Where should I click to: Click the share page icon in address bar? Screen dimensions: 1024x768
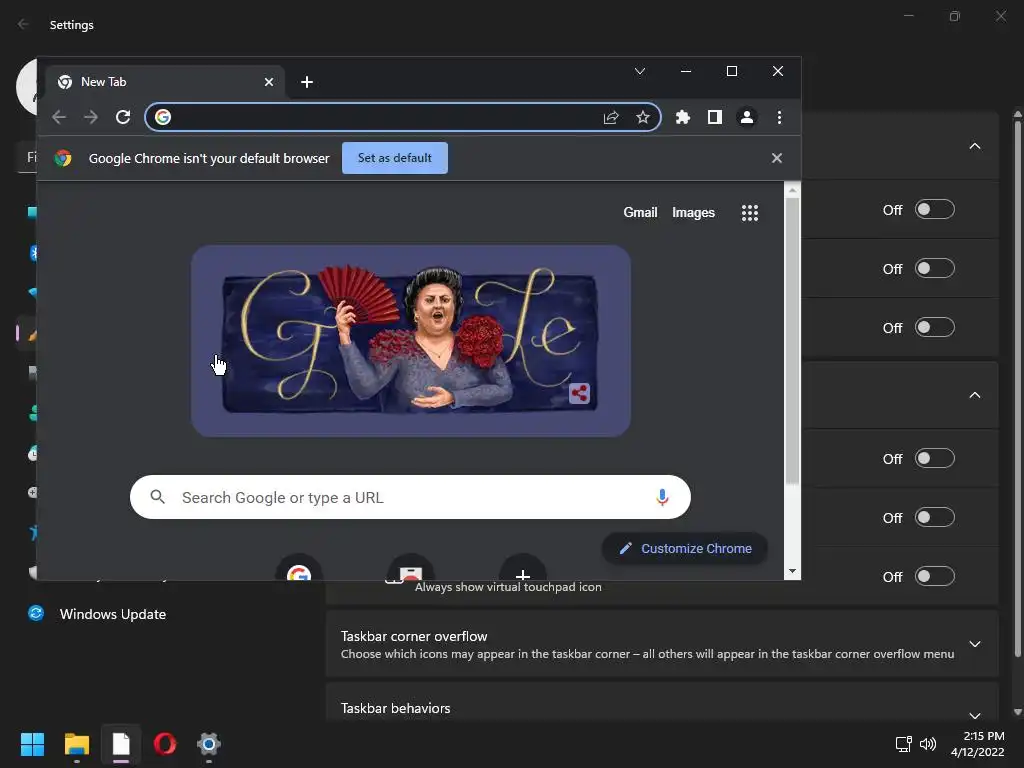click(x=611, y=118)
